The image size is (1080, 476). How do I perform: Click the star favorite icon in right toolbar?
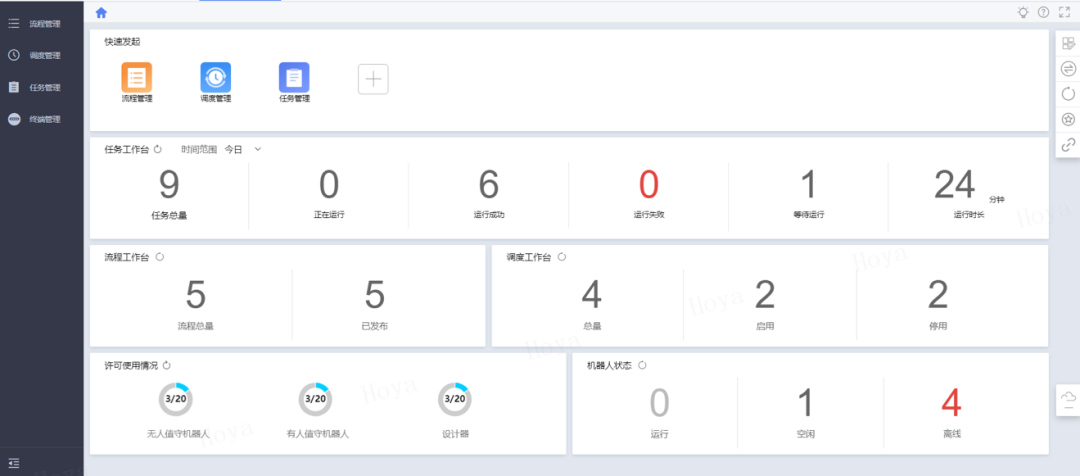tap(1068, 119)
